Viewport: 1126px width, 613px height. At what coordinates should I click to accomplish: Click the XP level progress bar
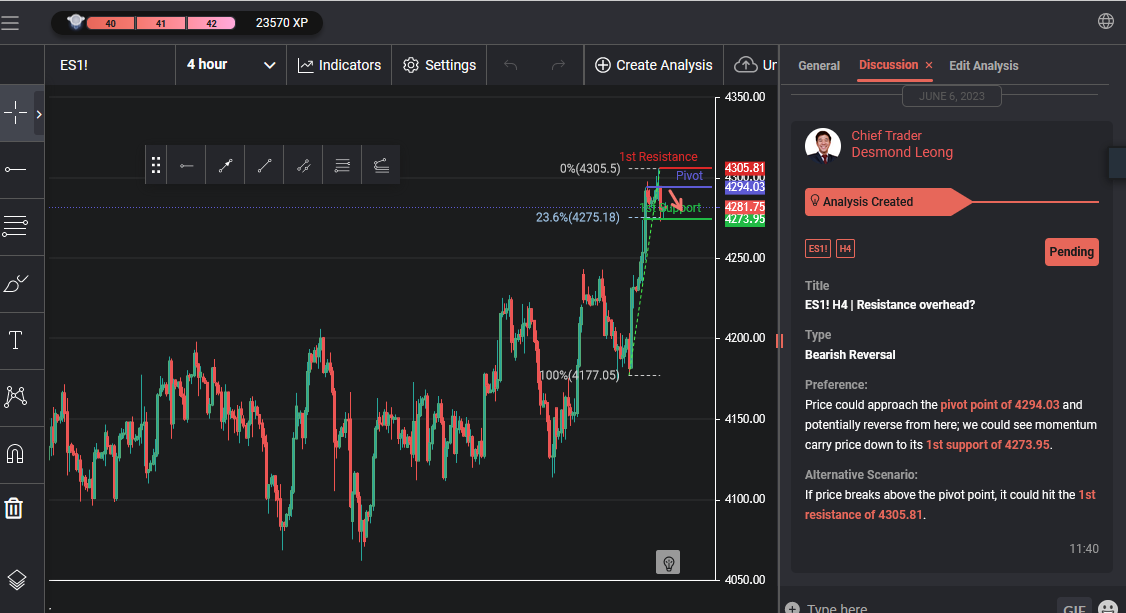(161, 23)
